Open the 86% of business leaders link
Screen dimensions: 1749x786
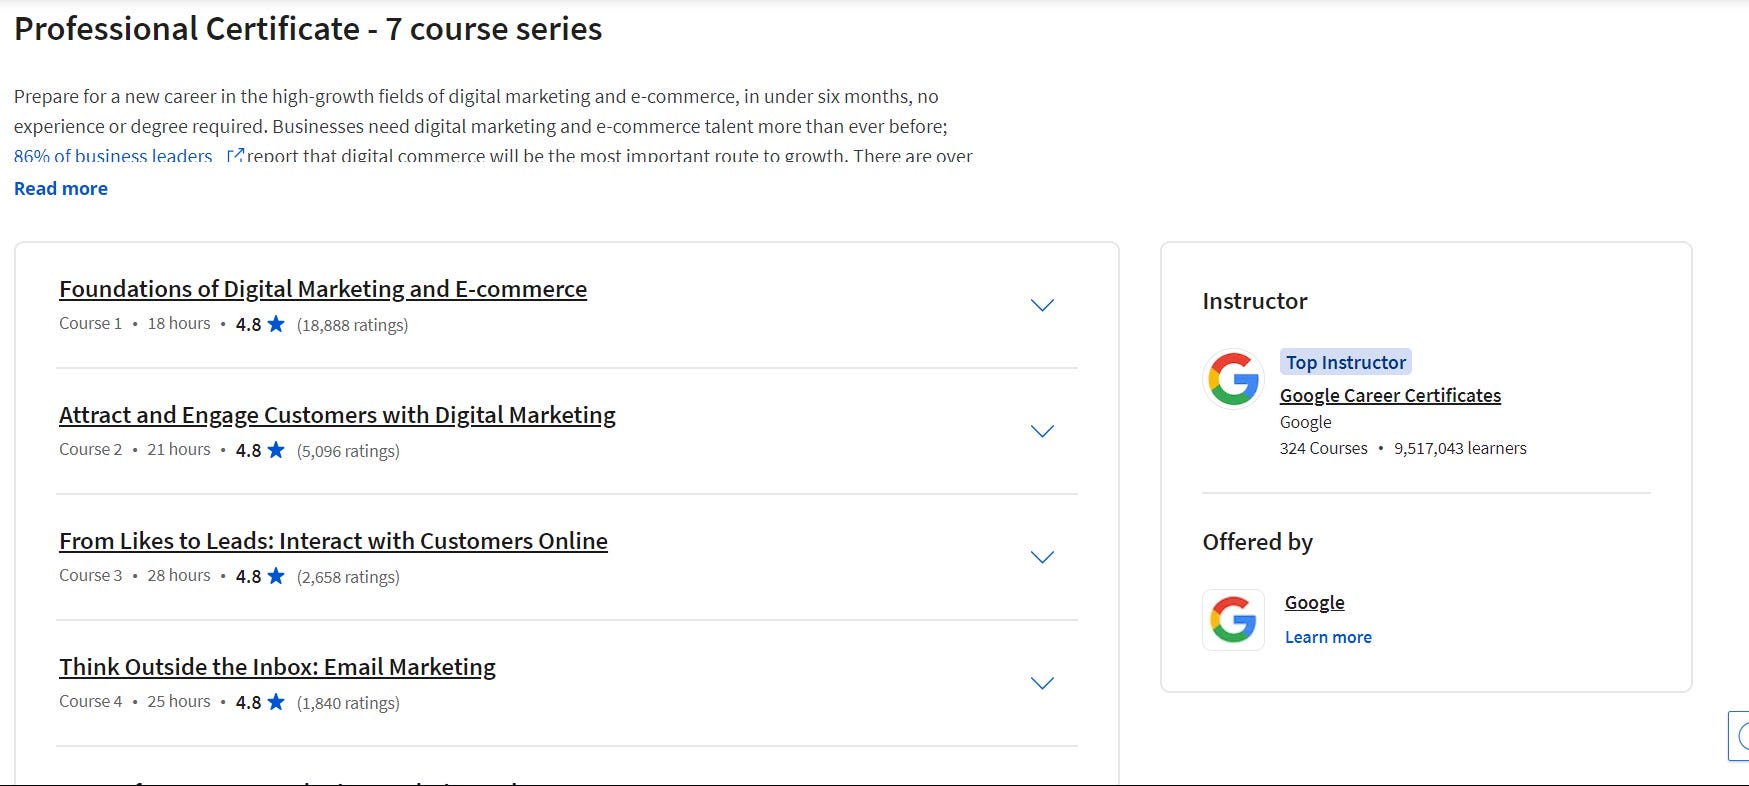coord(113,156)
